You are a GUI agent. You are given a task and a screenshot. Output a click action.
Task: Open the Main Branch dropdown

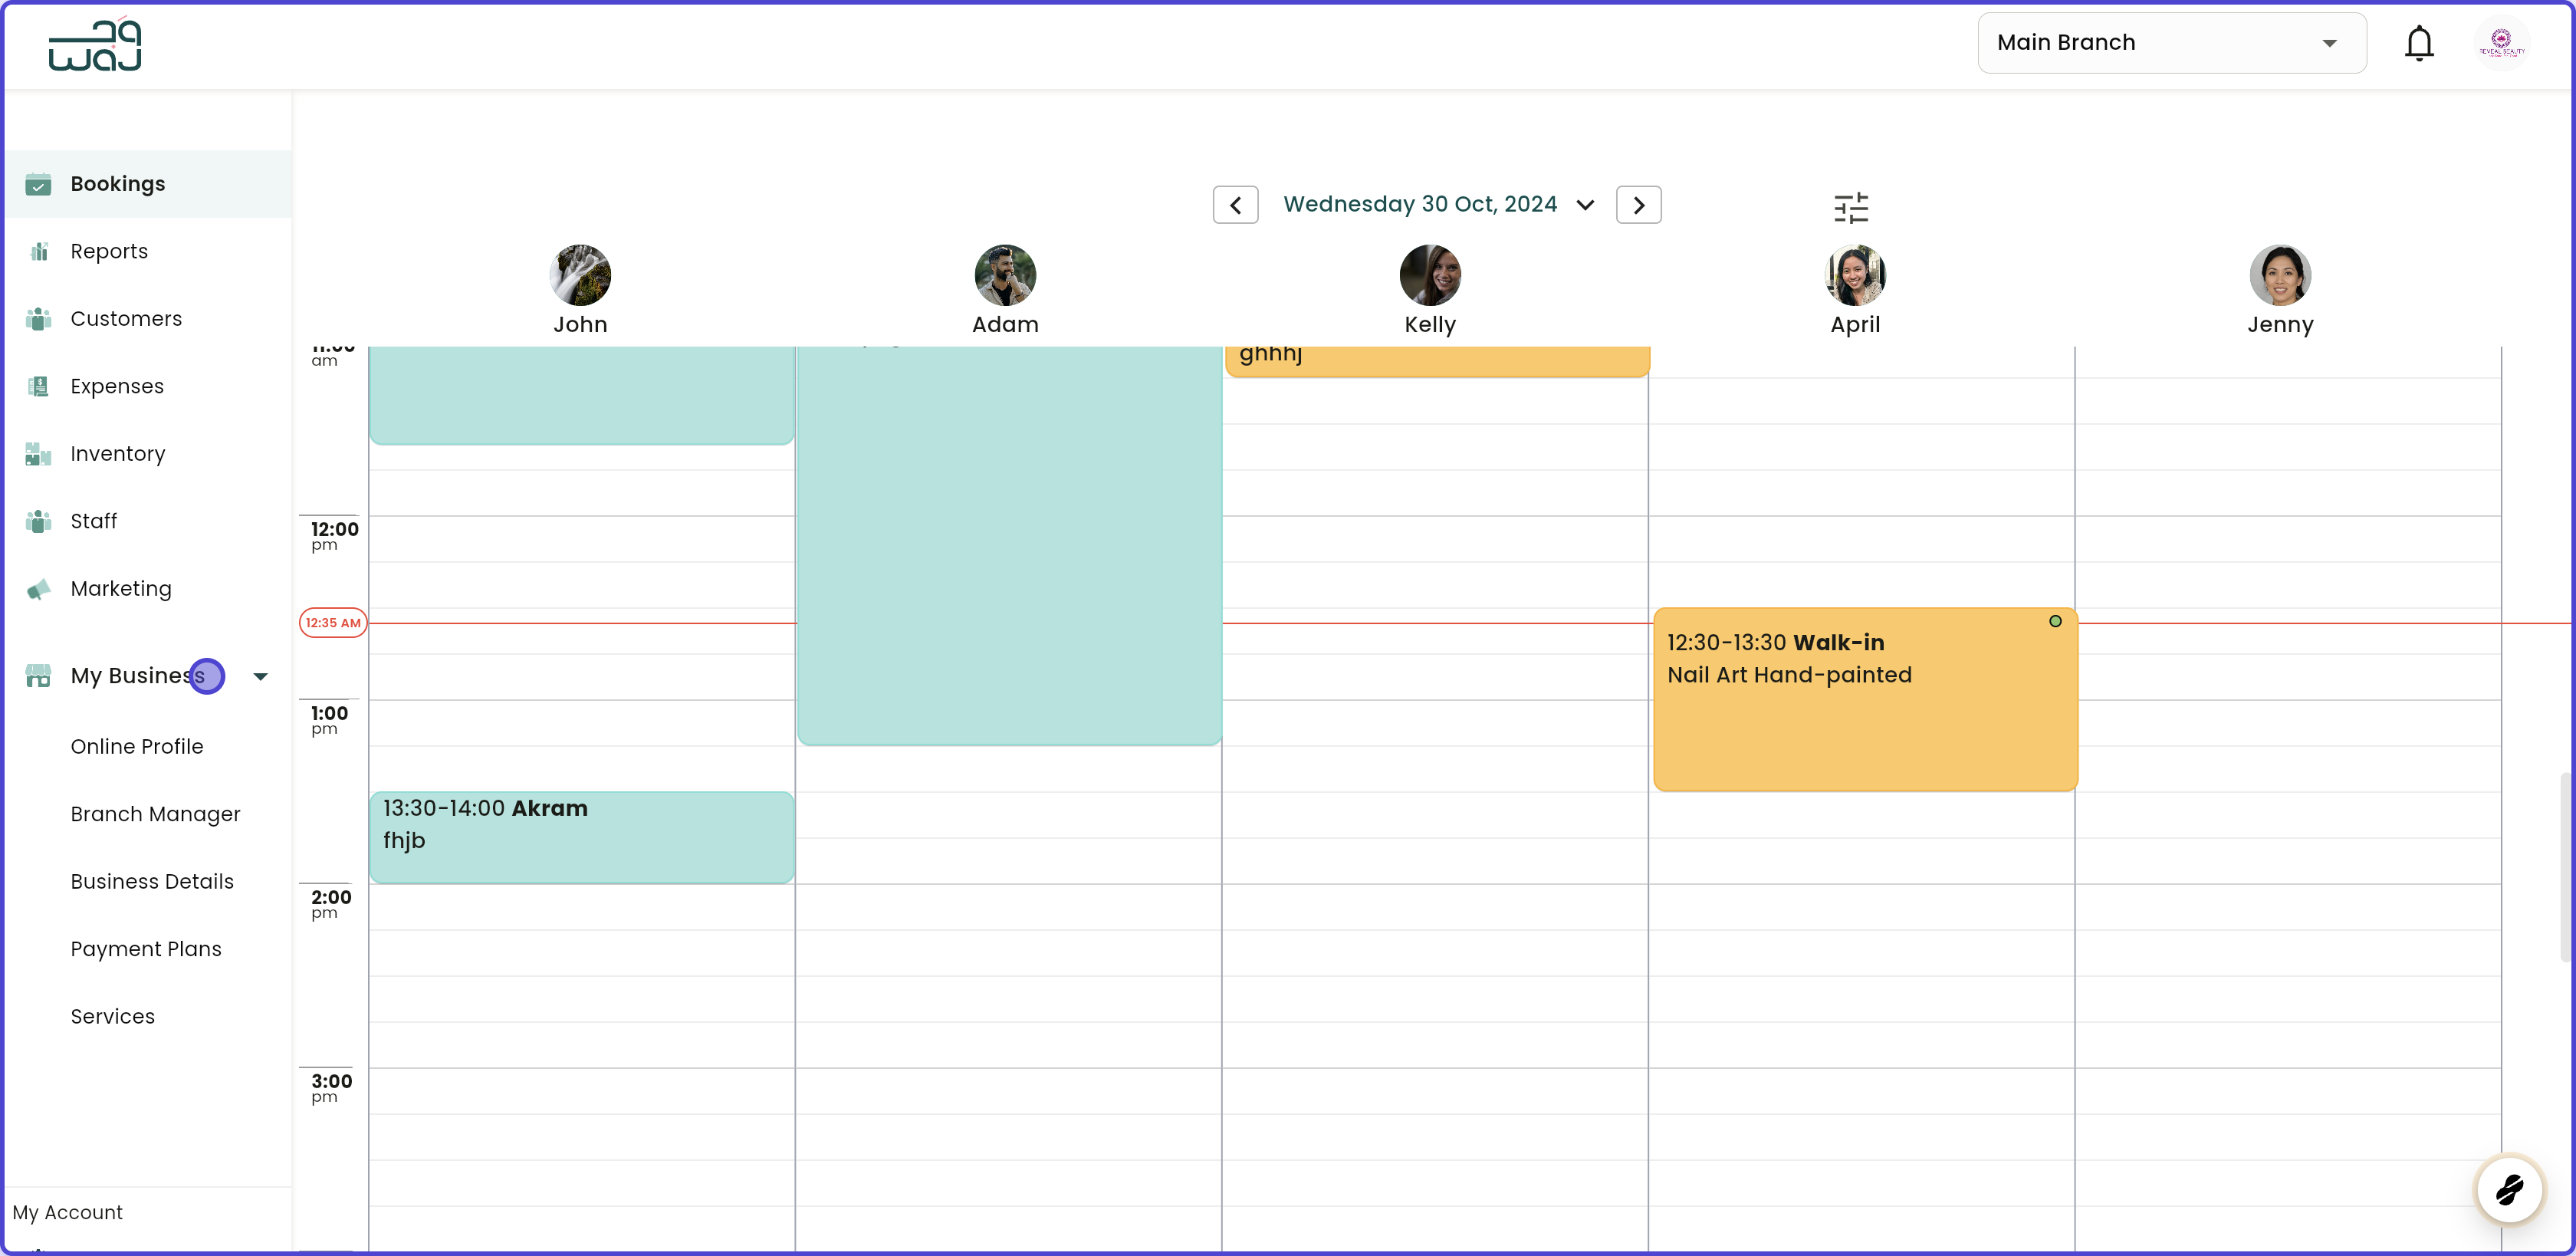(x=2171, y=43)
